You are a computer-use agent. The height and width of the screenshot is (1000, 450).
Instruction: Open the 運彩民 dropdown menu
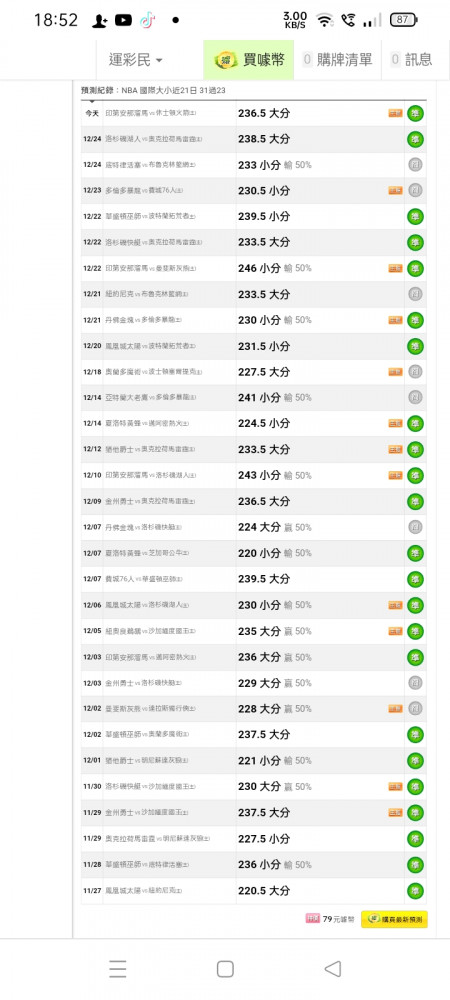click(135, 60)
